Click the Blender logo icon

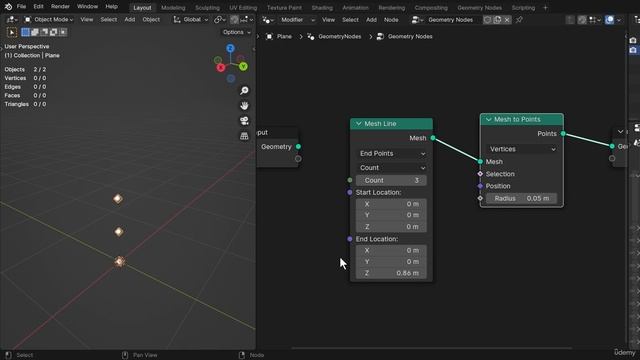tap(8, 7)
